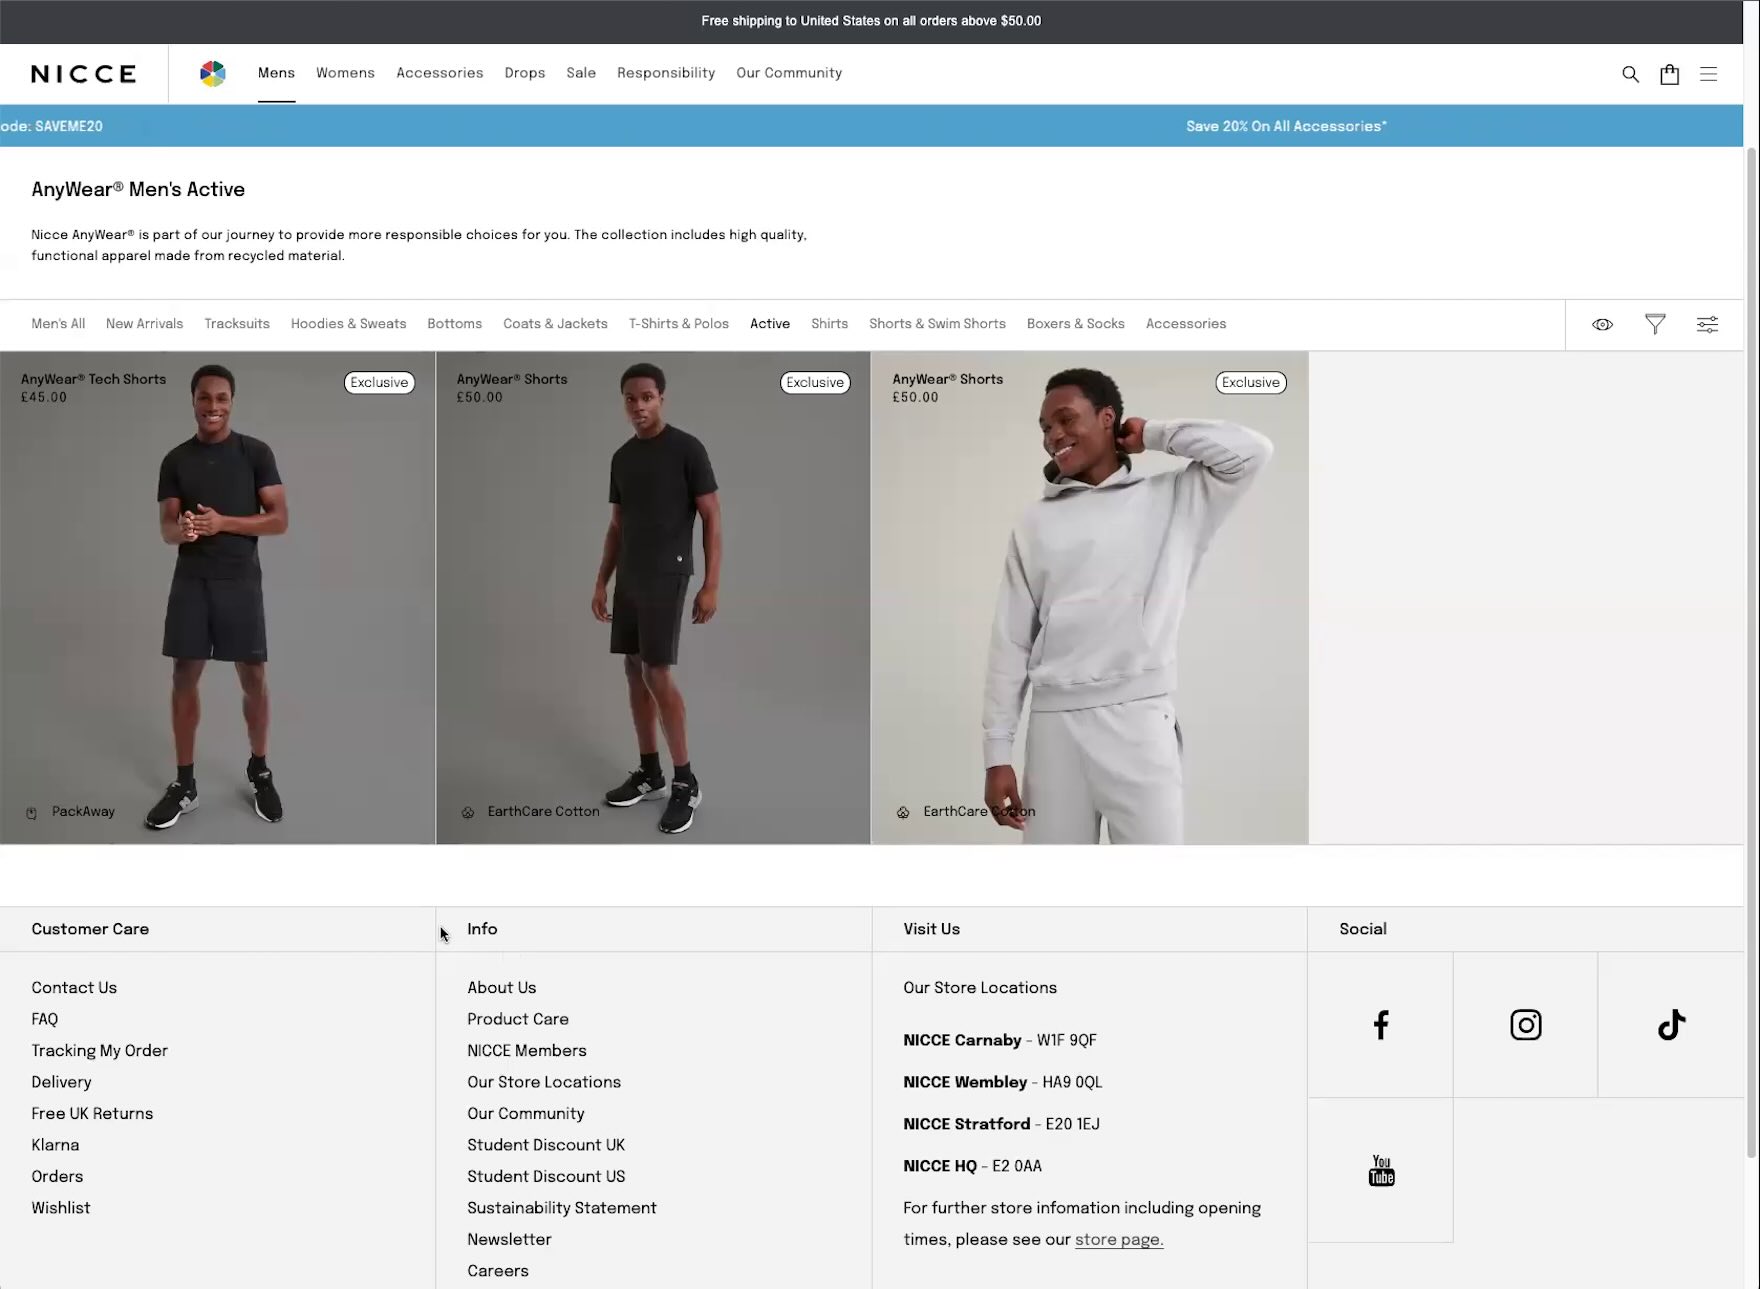This screenshot has width=1760, height=1289.
Task: Open the hamburger menu icon
Action: pos(1708,74)
